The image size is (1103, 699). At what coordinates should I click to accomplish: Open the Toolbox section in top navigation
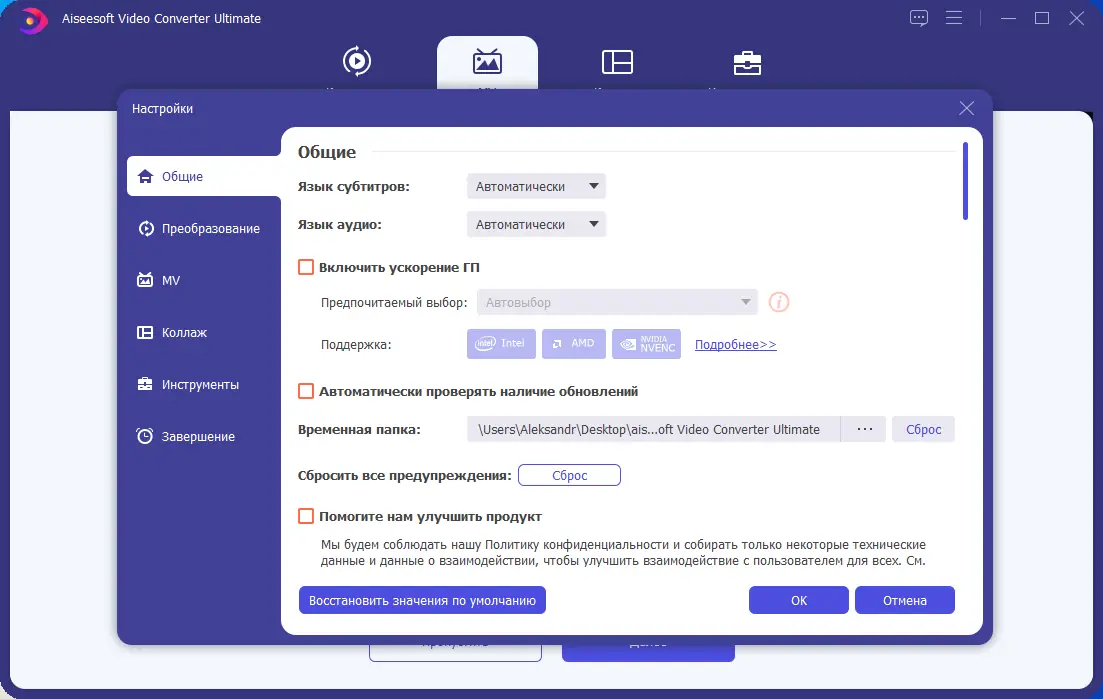pyautogui.click(x=746, y=62)
